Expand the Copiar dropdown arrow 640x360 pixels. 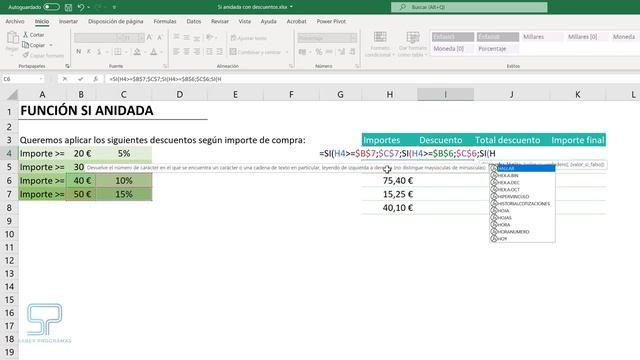click(51, 45)
